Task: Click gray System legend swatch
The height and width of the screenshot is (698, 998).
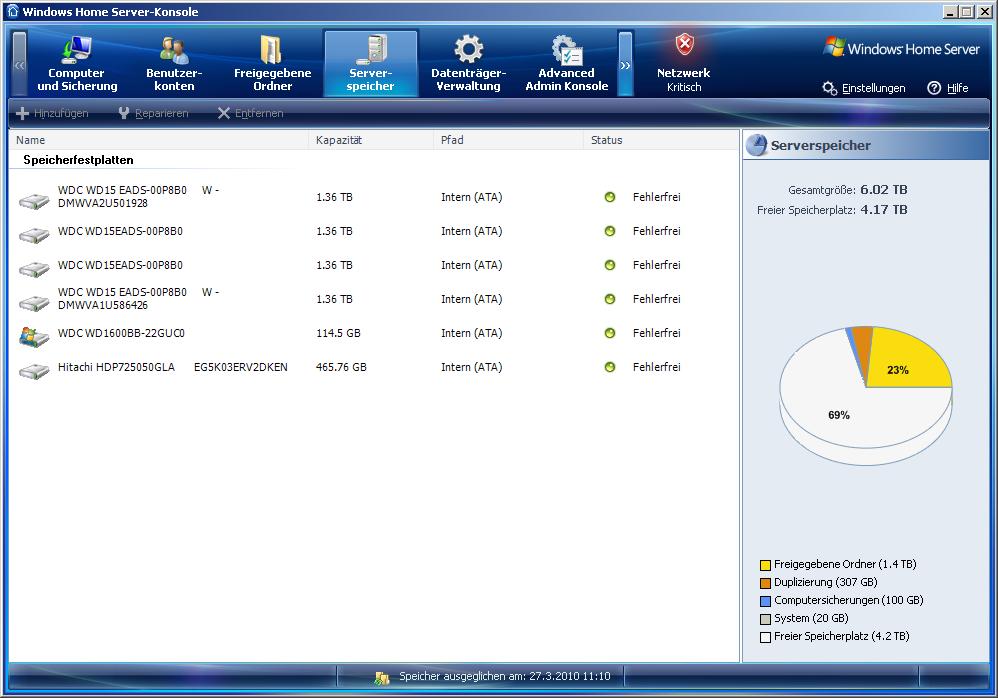Action: click(765, 619)
